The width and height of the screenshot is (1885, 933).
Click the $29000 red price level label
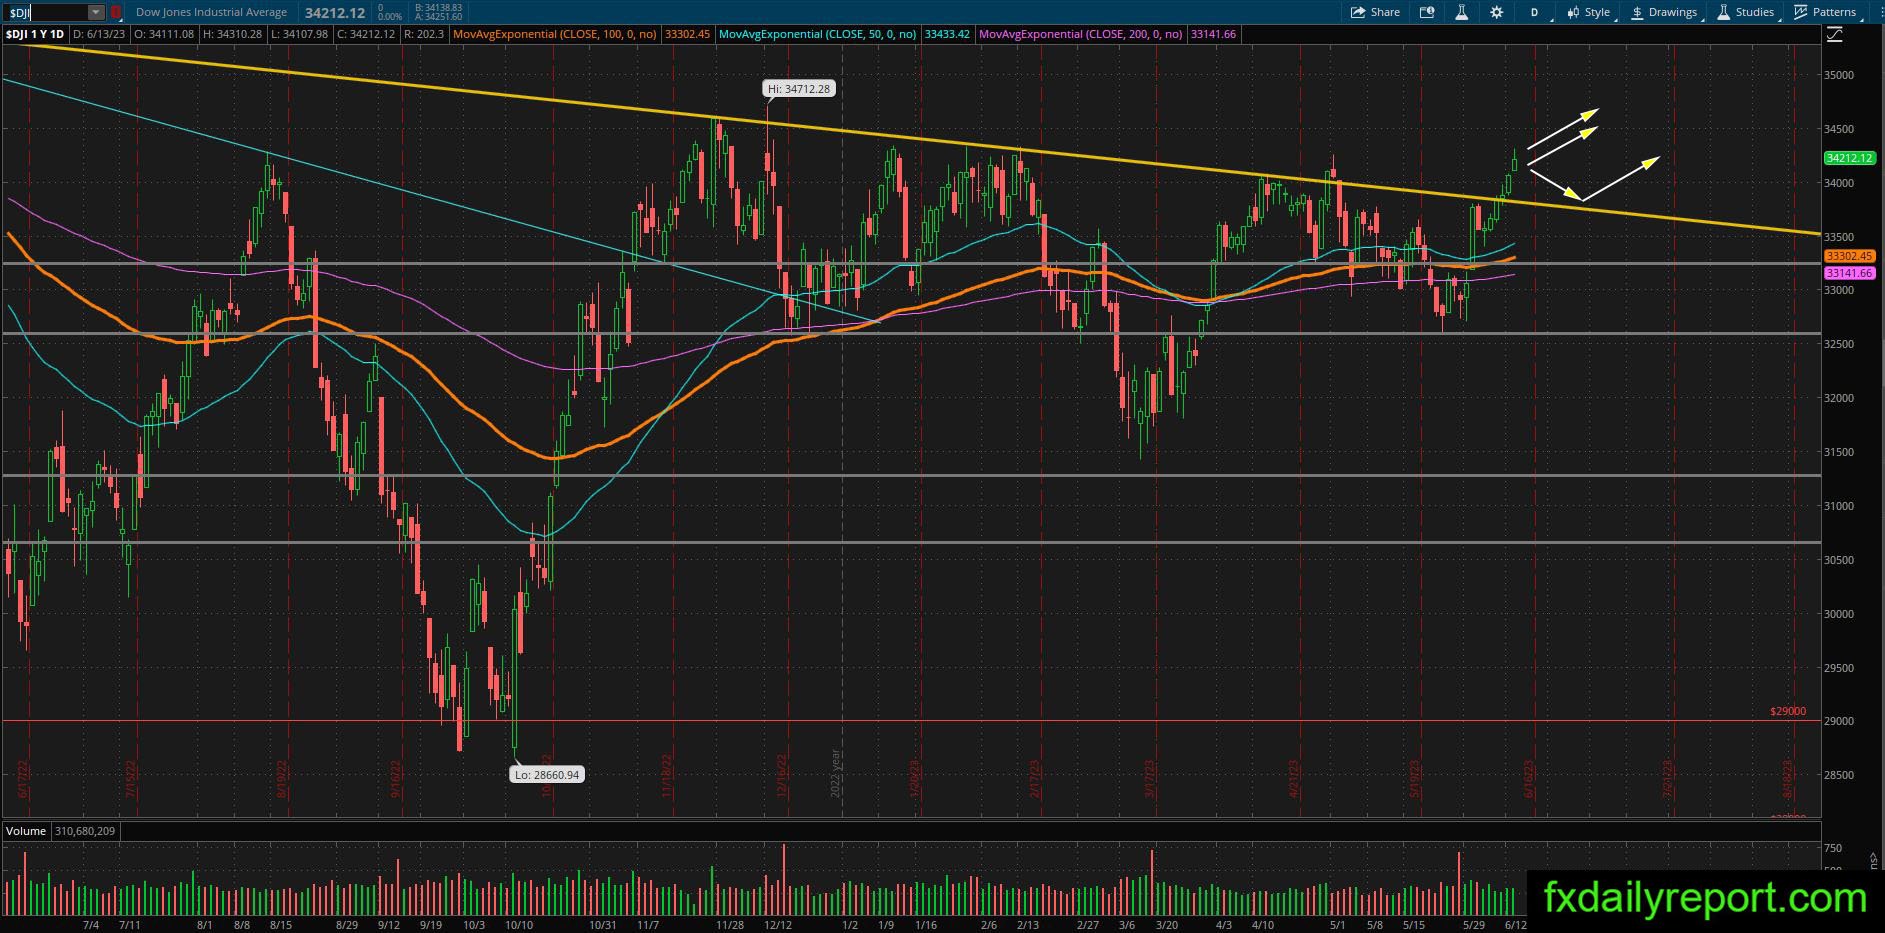1788,712
